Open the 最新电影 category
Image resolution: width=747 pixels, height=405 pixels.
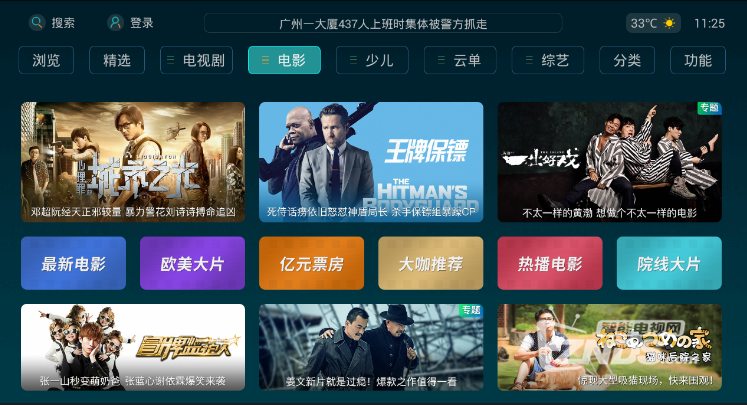click(73, 263)
